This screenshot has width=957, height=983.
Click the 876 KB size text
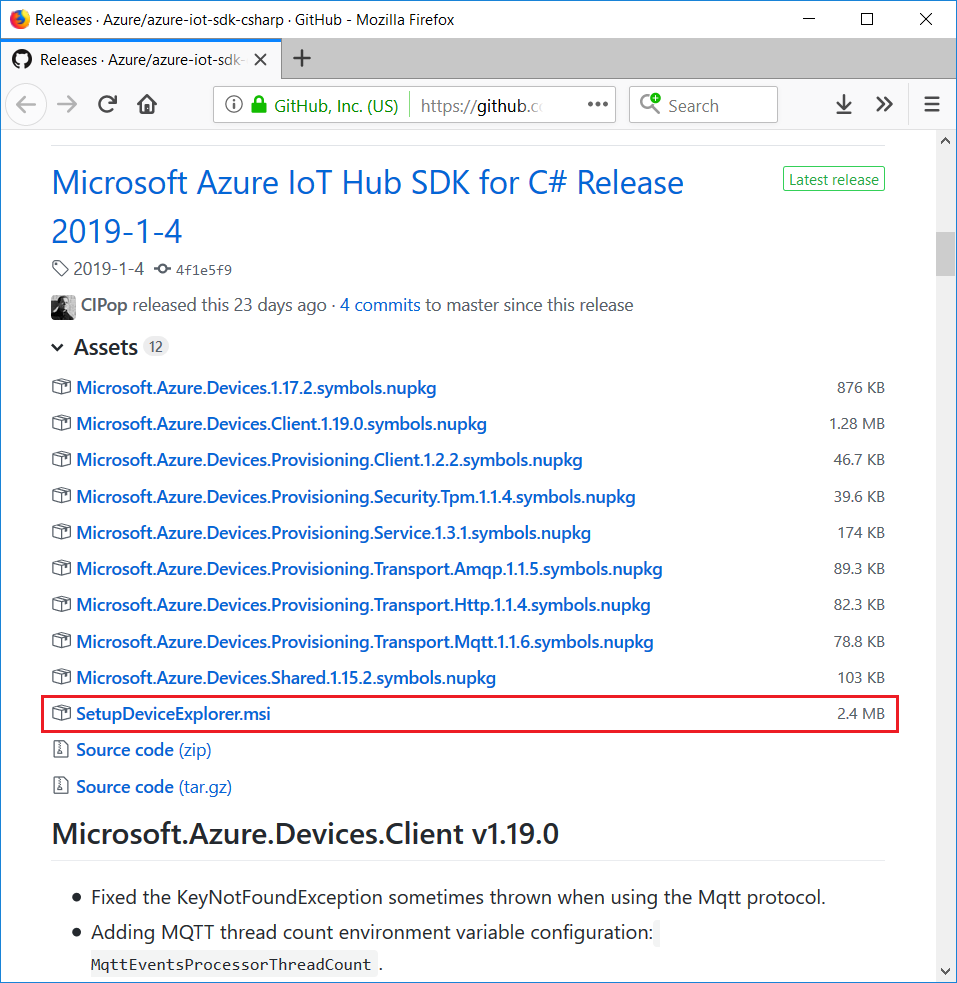(860, 387)
